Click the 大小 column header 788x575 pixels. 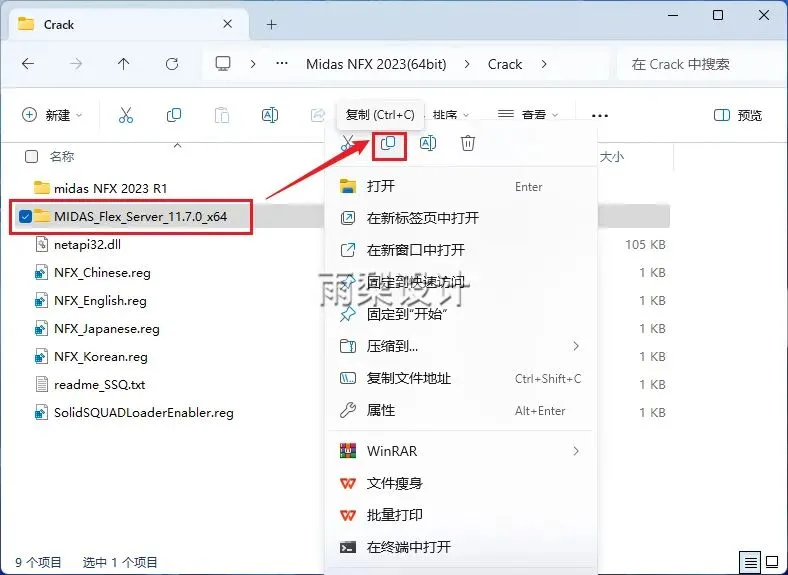[612, 157]
